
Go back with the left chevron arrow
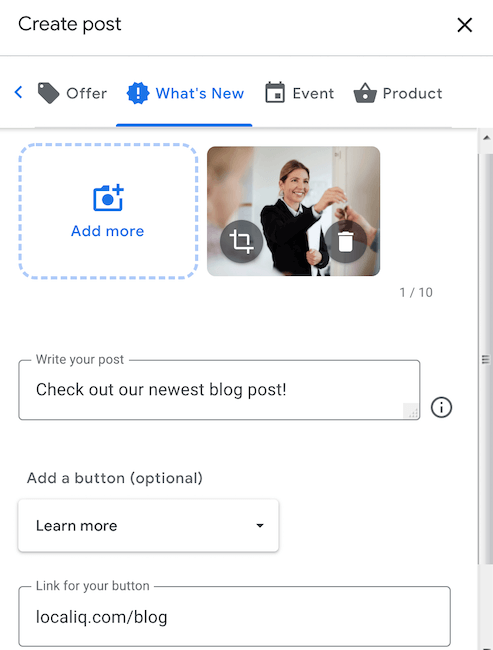(x=18, y=92)
